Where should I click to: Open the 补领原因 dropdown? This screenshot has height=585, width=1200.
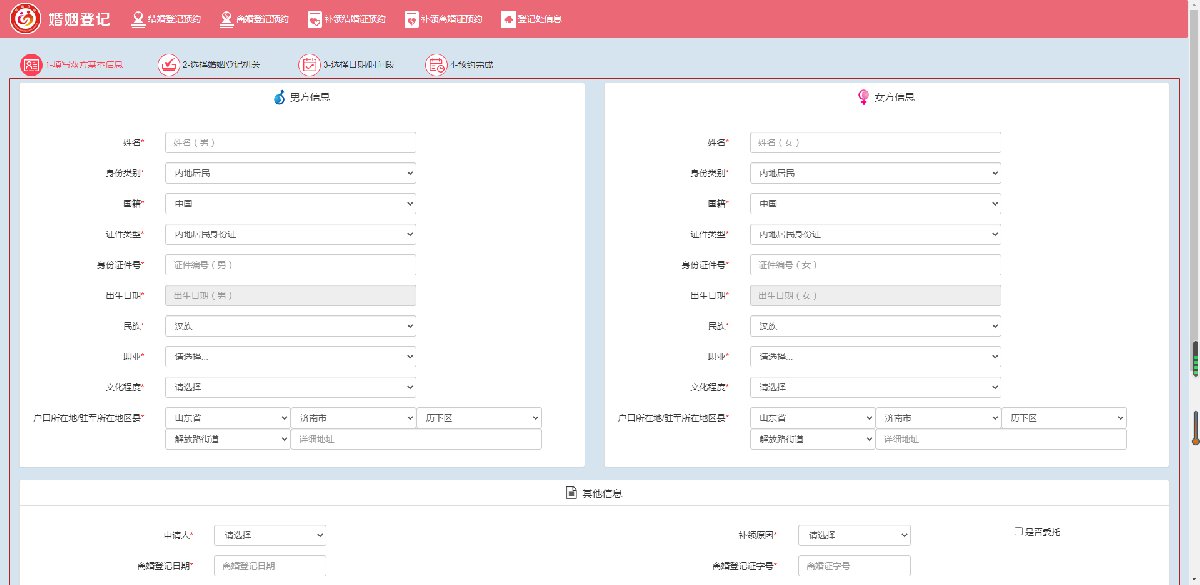coord(854,535)
